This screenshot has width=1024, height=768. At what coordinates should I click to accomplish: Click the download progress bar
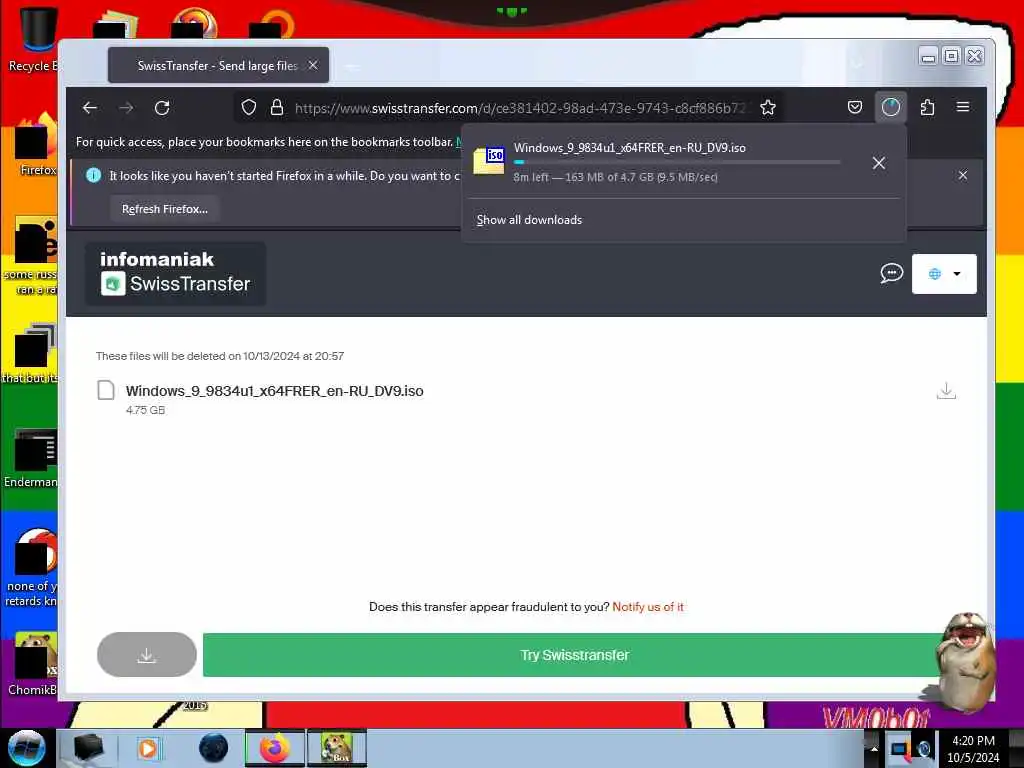(677, 162)
